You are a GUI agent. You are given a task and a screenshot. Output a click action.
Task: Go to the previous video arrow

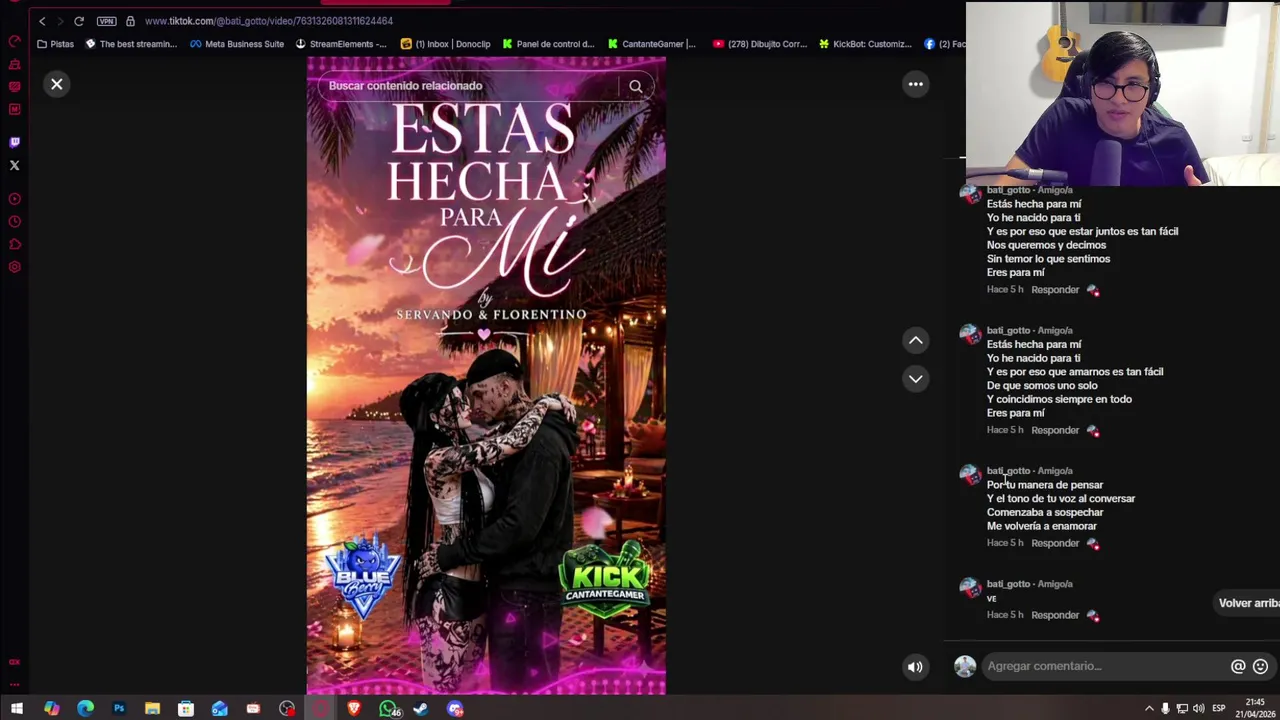[915, 341]
